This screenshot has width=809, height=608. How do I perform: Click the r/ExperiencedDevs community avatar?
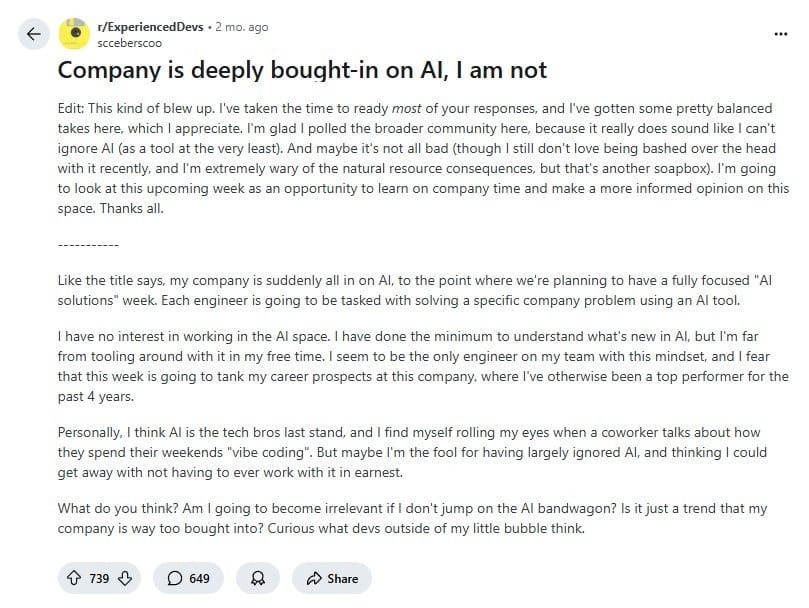coord(74,30)
